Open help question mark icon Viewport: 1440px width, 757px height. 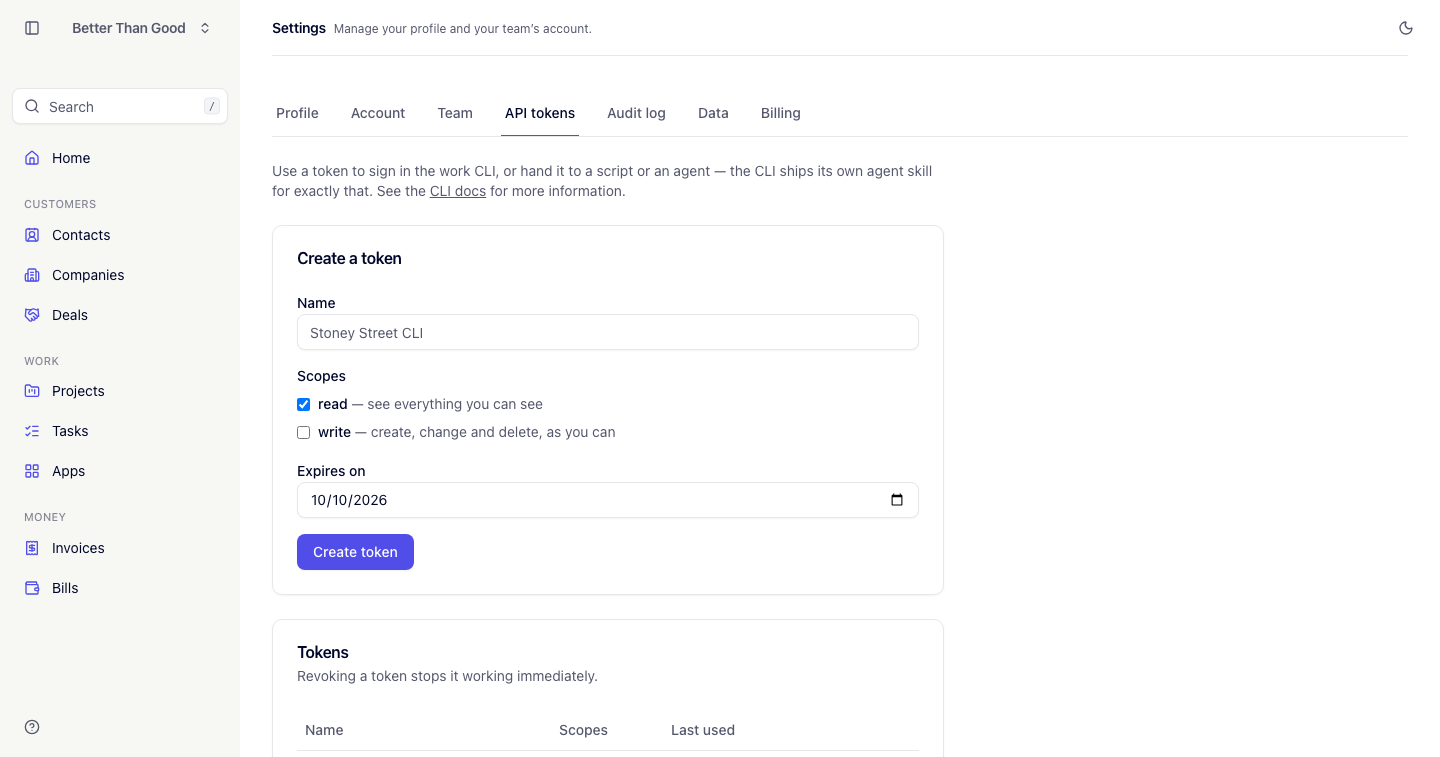pos(32,727)
